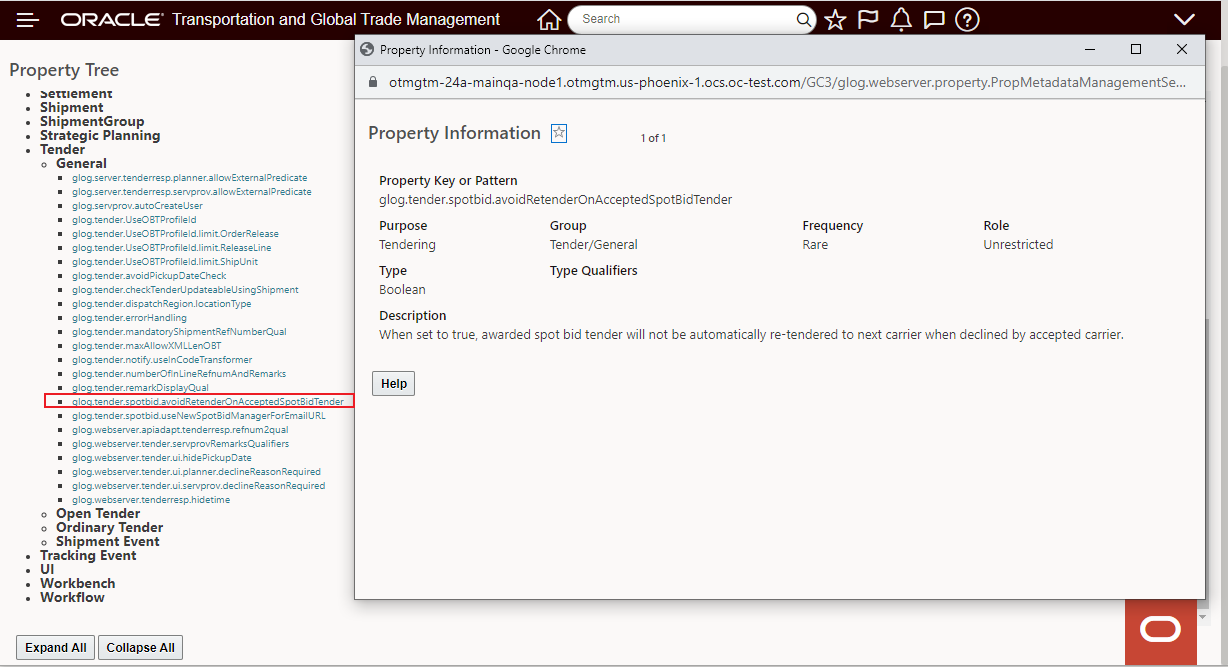Expand the Open Tender subnode
Screen dimensions: 1228x667
98,513
